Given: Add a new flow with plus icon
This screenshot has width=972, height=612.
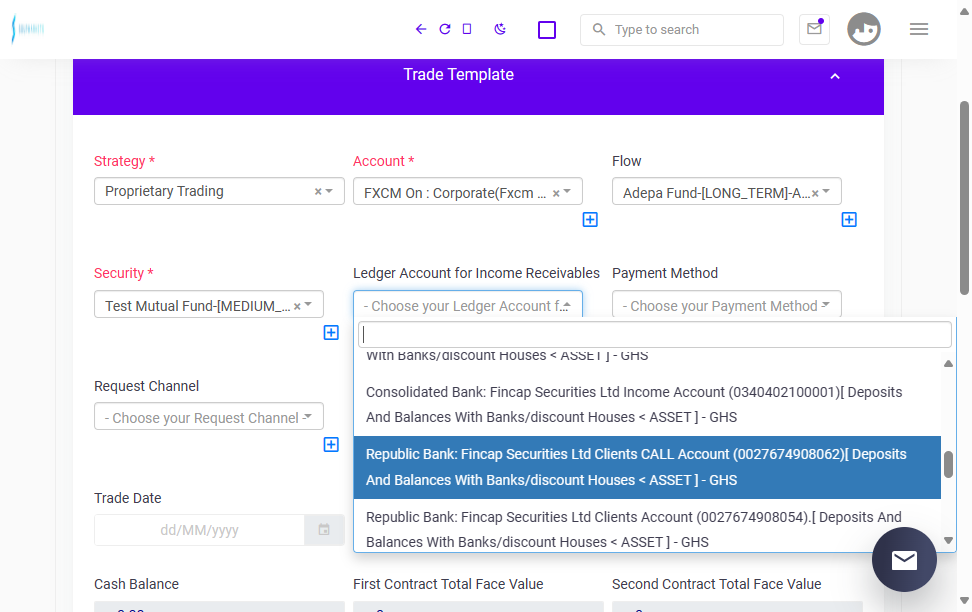Looking at the screenshot, I should 849,220.
